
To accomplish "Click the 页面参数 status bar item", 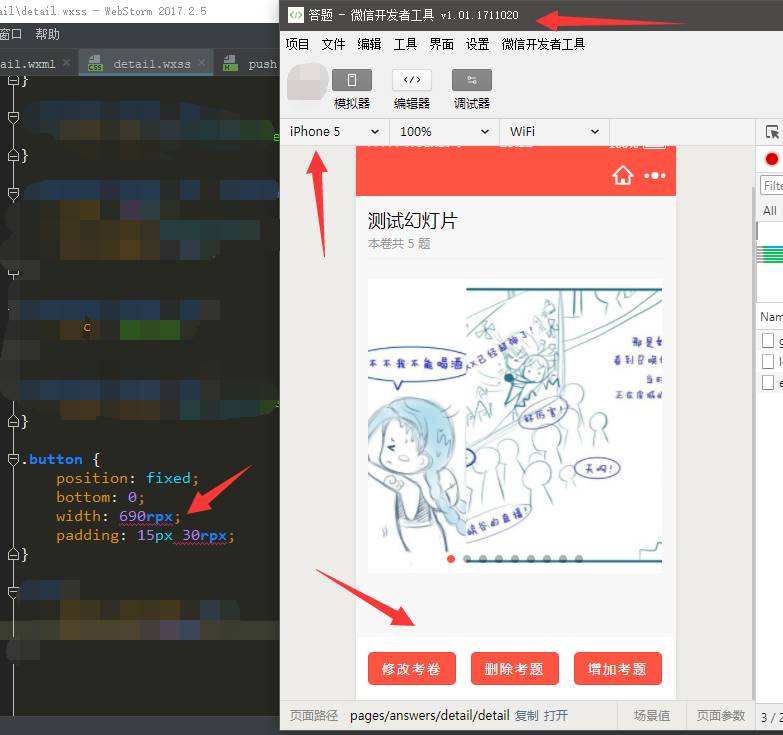I will pyautogui.click(x=721, y=715).
